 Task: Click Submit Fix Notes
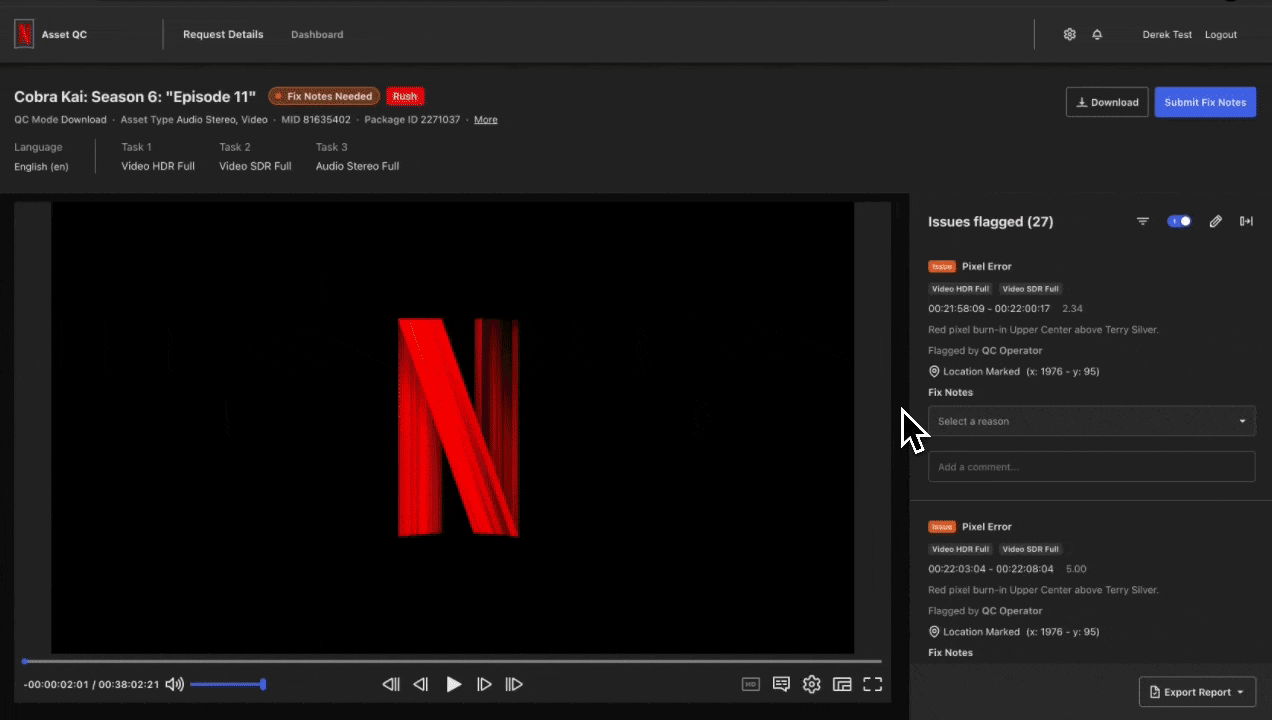[1205, 102]
